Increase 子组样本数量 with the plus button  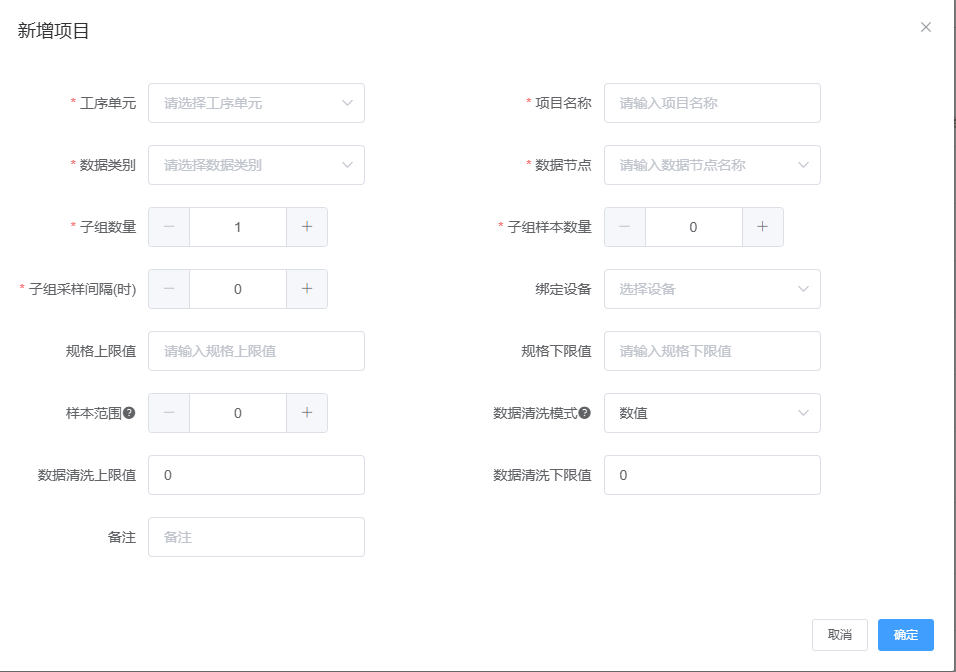[763, 227]
